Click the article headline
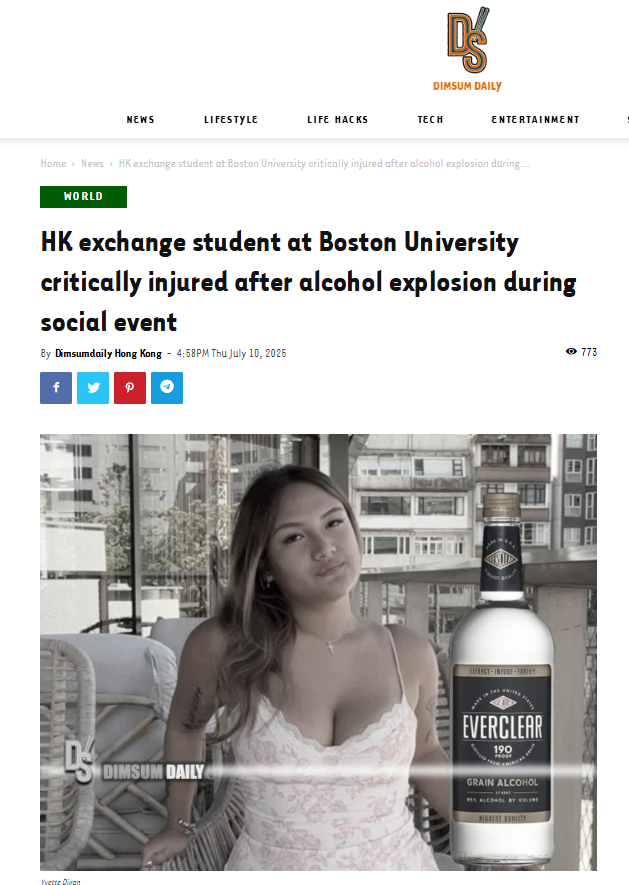The image size is (629, 885). coord(308,282)
